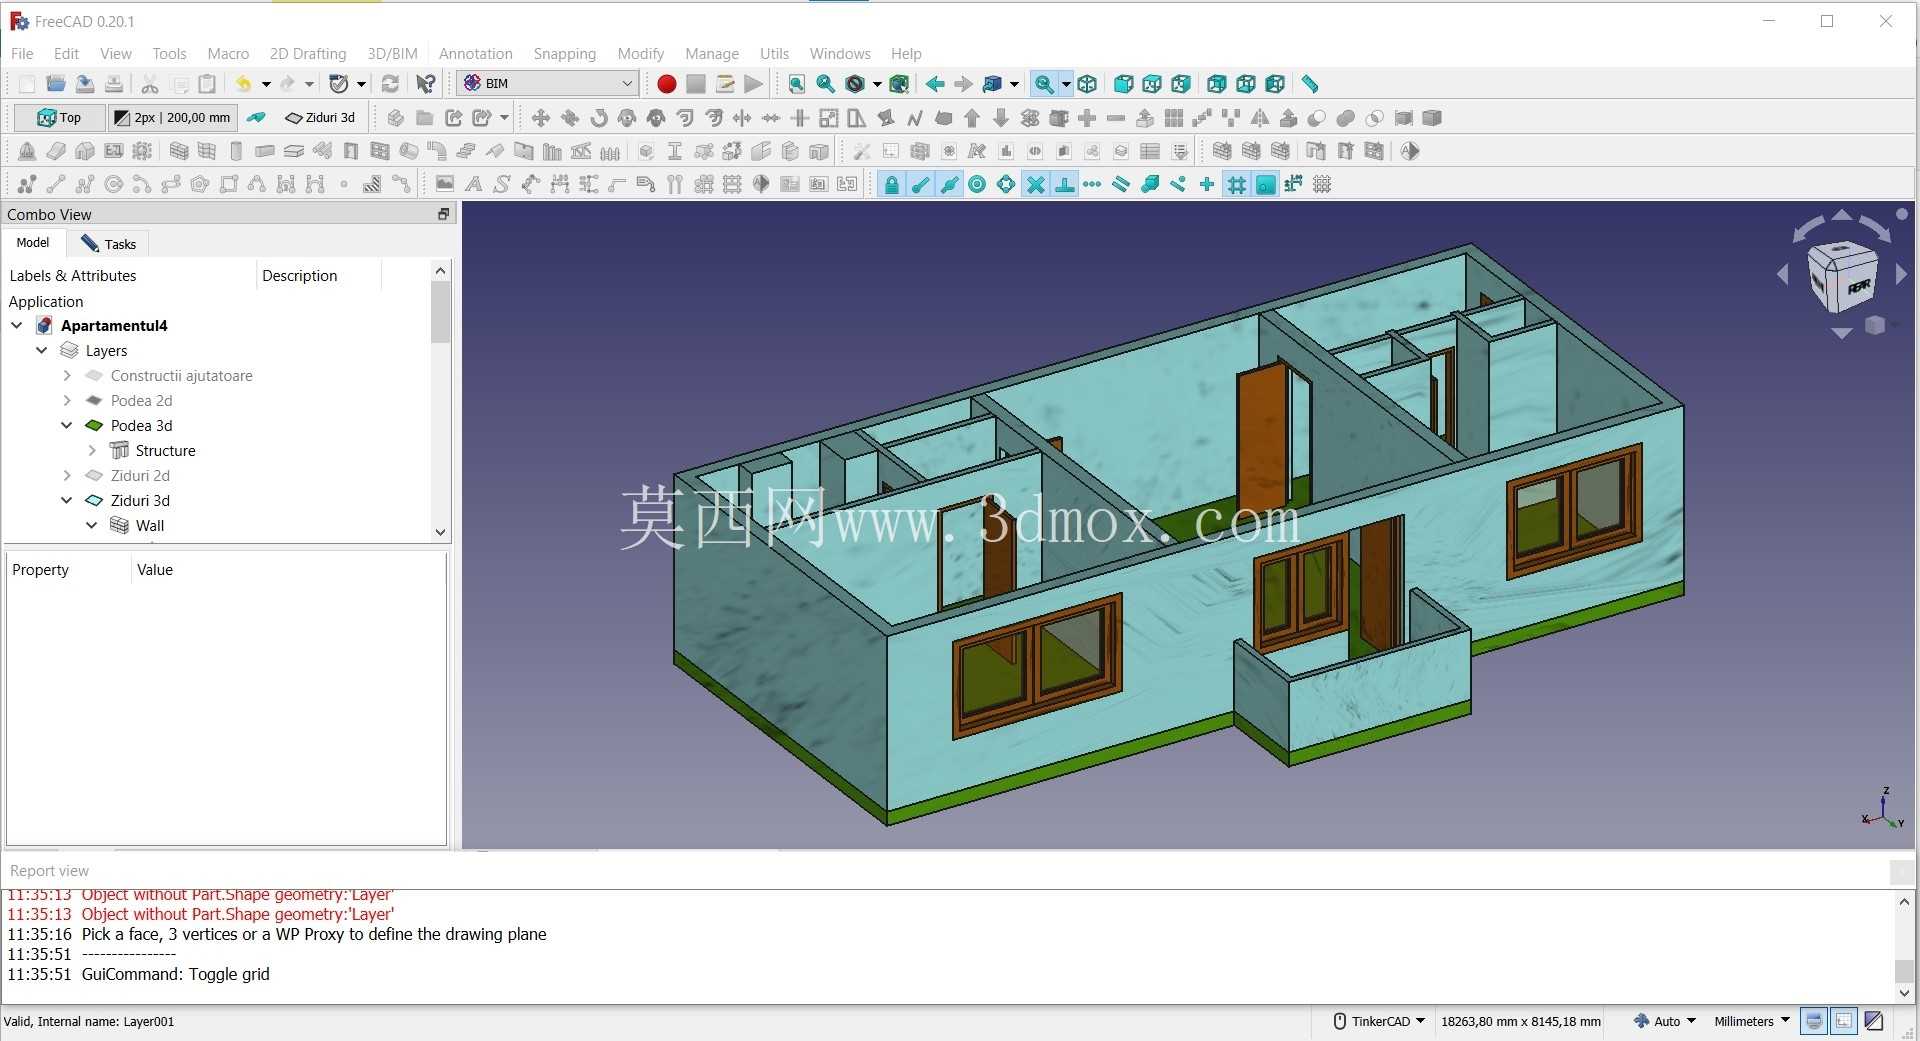
Task: Toggle construction mode button
Action: coord(257,118)
